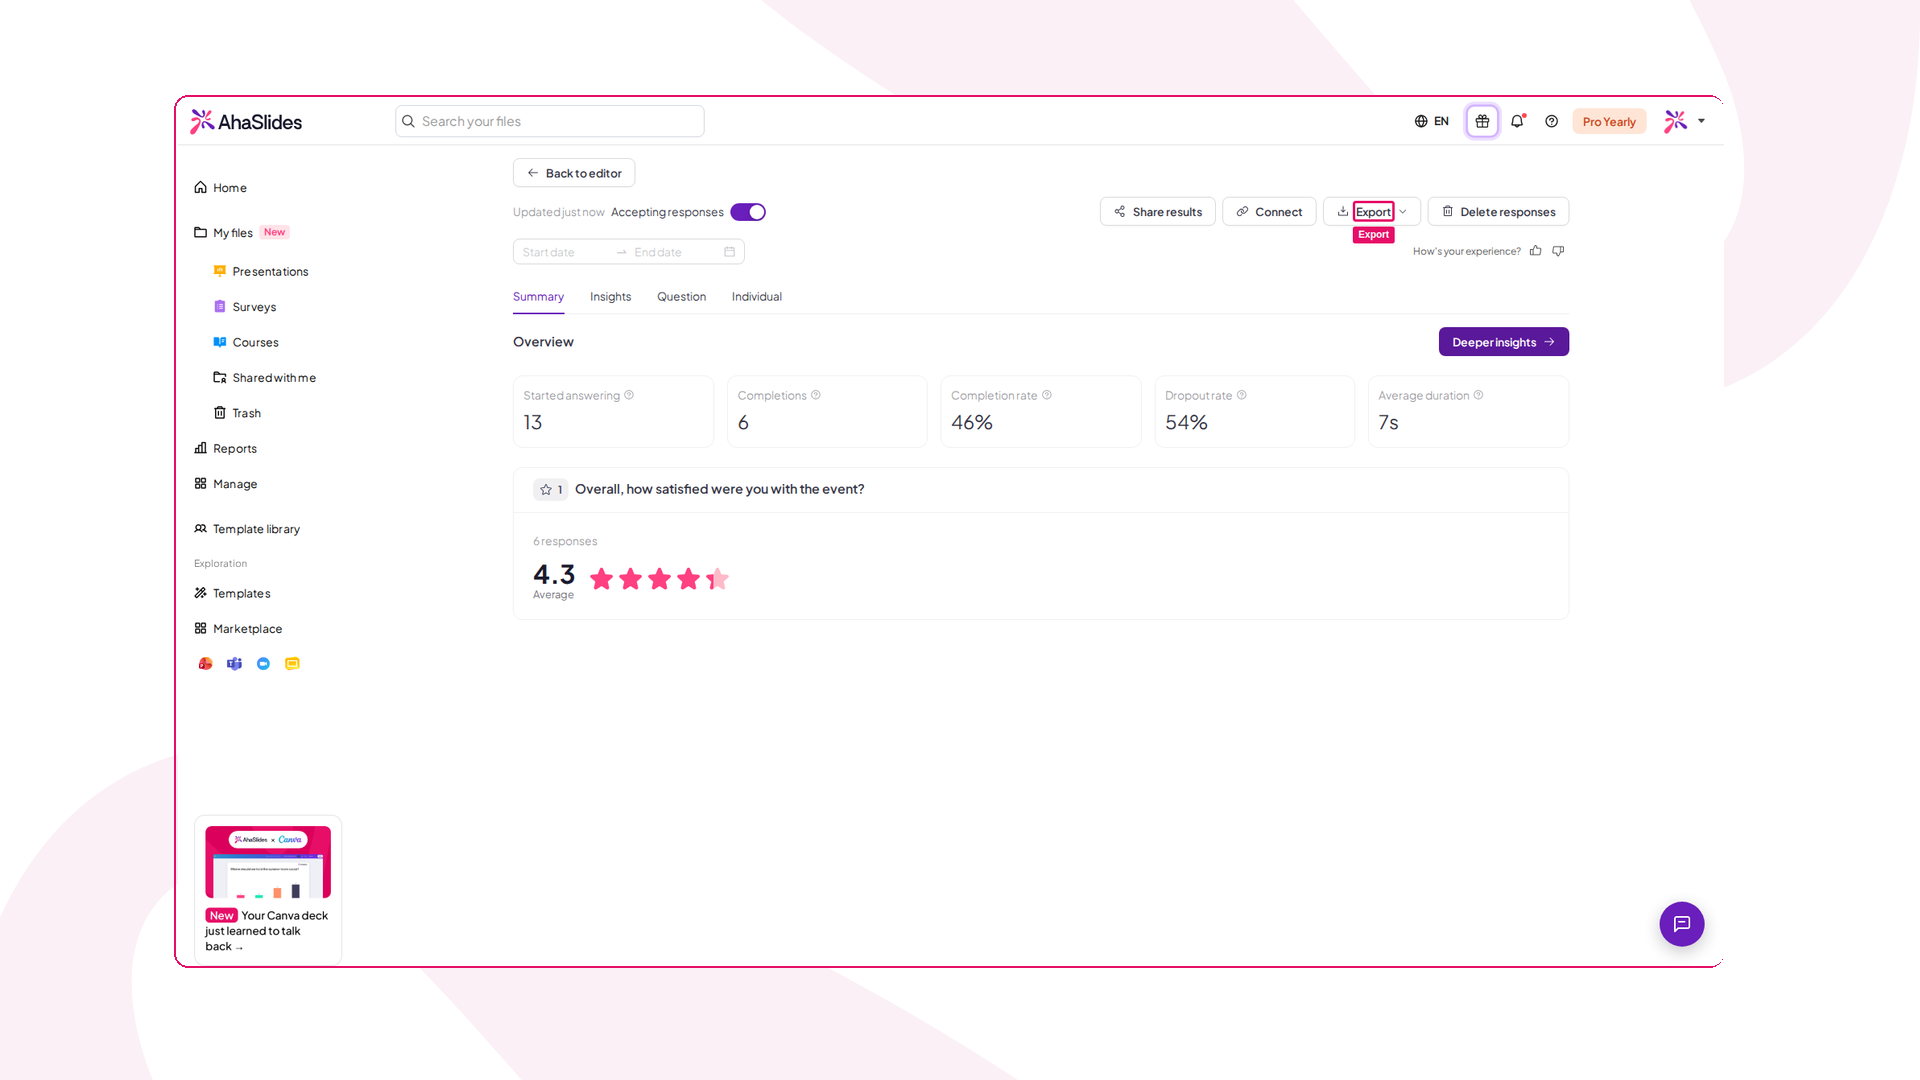The image size is (1920, 1080).
Task: Click the thumbs down feedback icon
Action: click(x=1558, y=251)
